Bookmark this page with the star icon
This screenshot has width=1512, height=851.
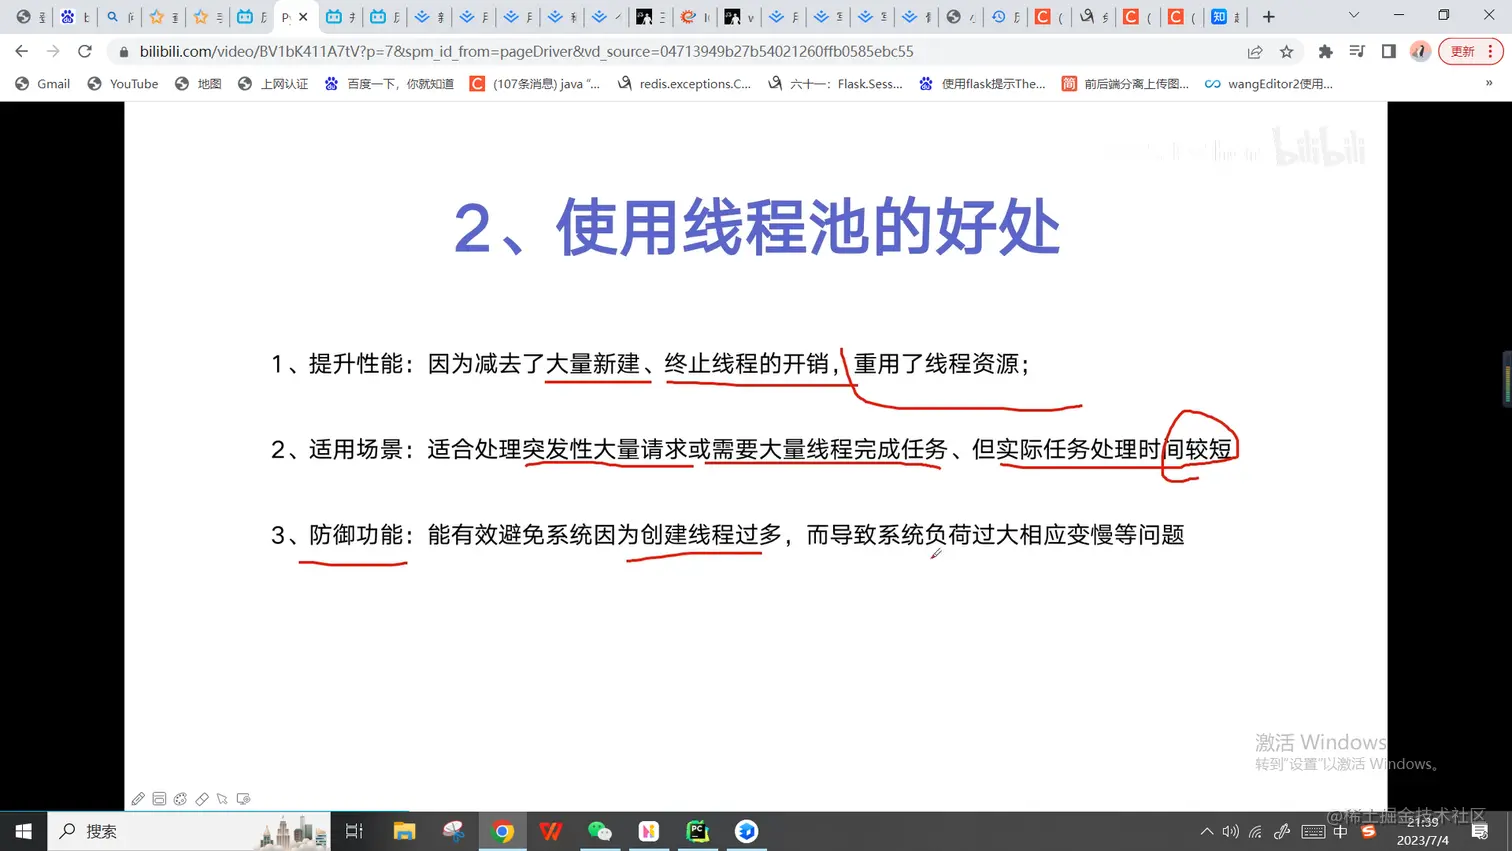1287,52
